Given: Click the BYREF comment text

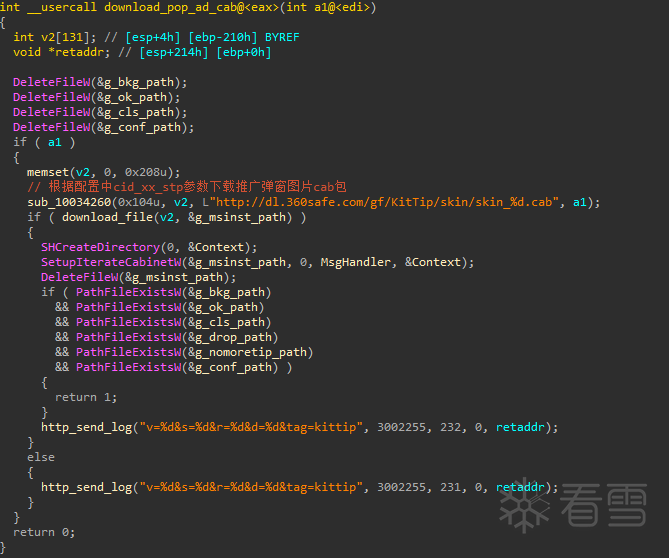Looking at the screenshot, I should (x=282, y=37).
